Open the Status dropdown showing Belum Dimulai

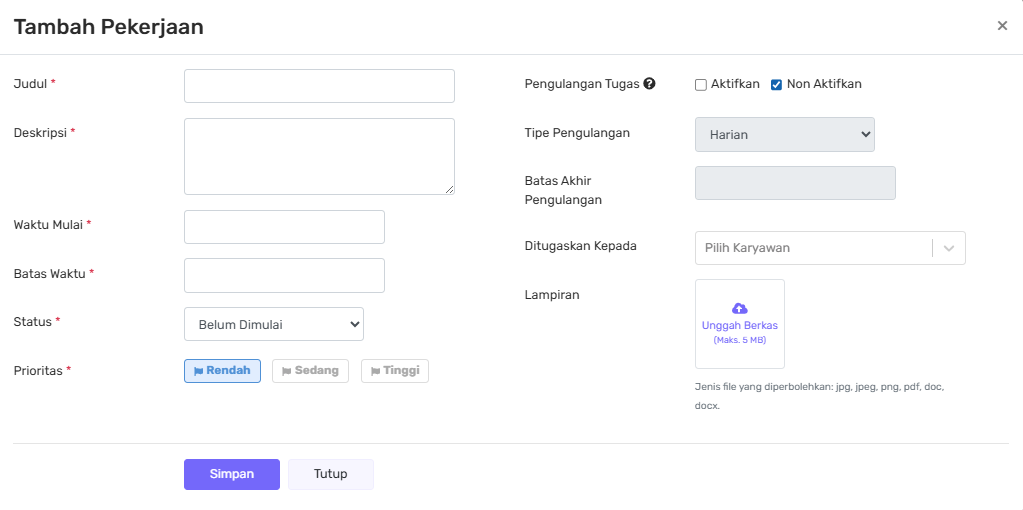[x=274, y=324]
